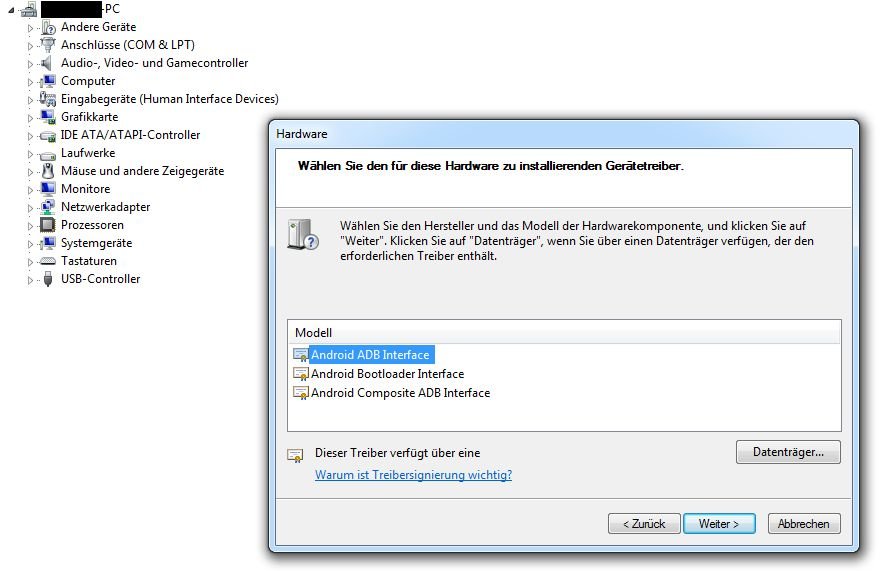The width and height of the screenshot is (882, 571).
Task: Expand the Prozessoren node
Action: 30,226
